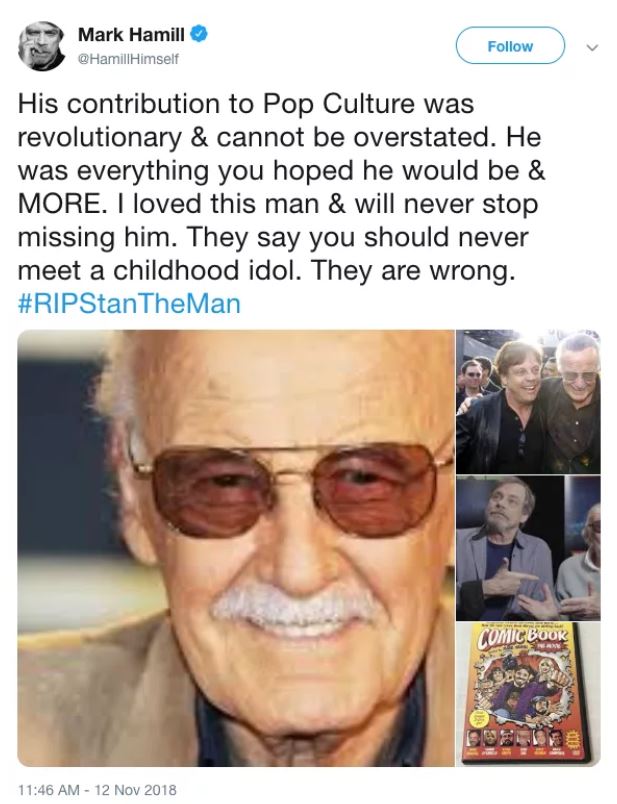
Task: View the top-right photo of two men smiling
Action: pyautogui.click(x=527, y=400)
